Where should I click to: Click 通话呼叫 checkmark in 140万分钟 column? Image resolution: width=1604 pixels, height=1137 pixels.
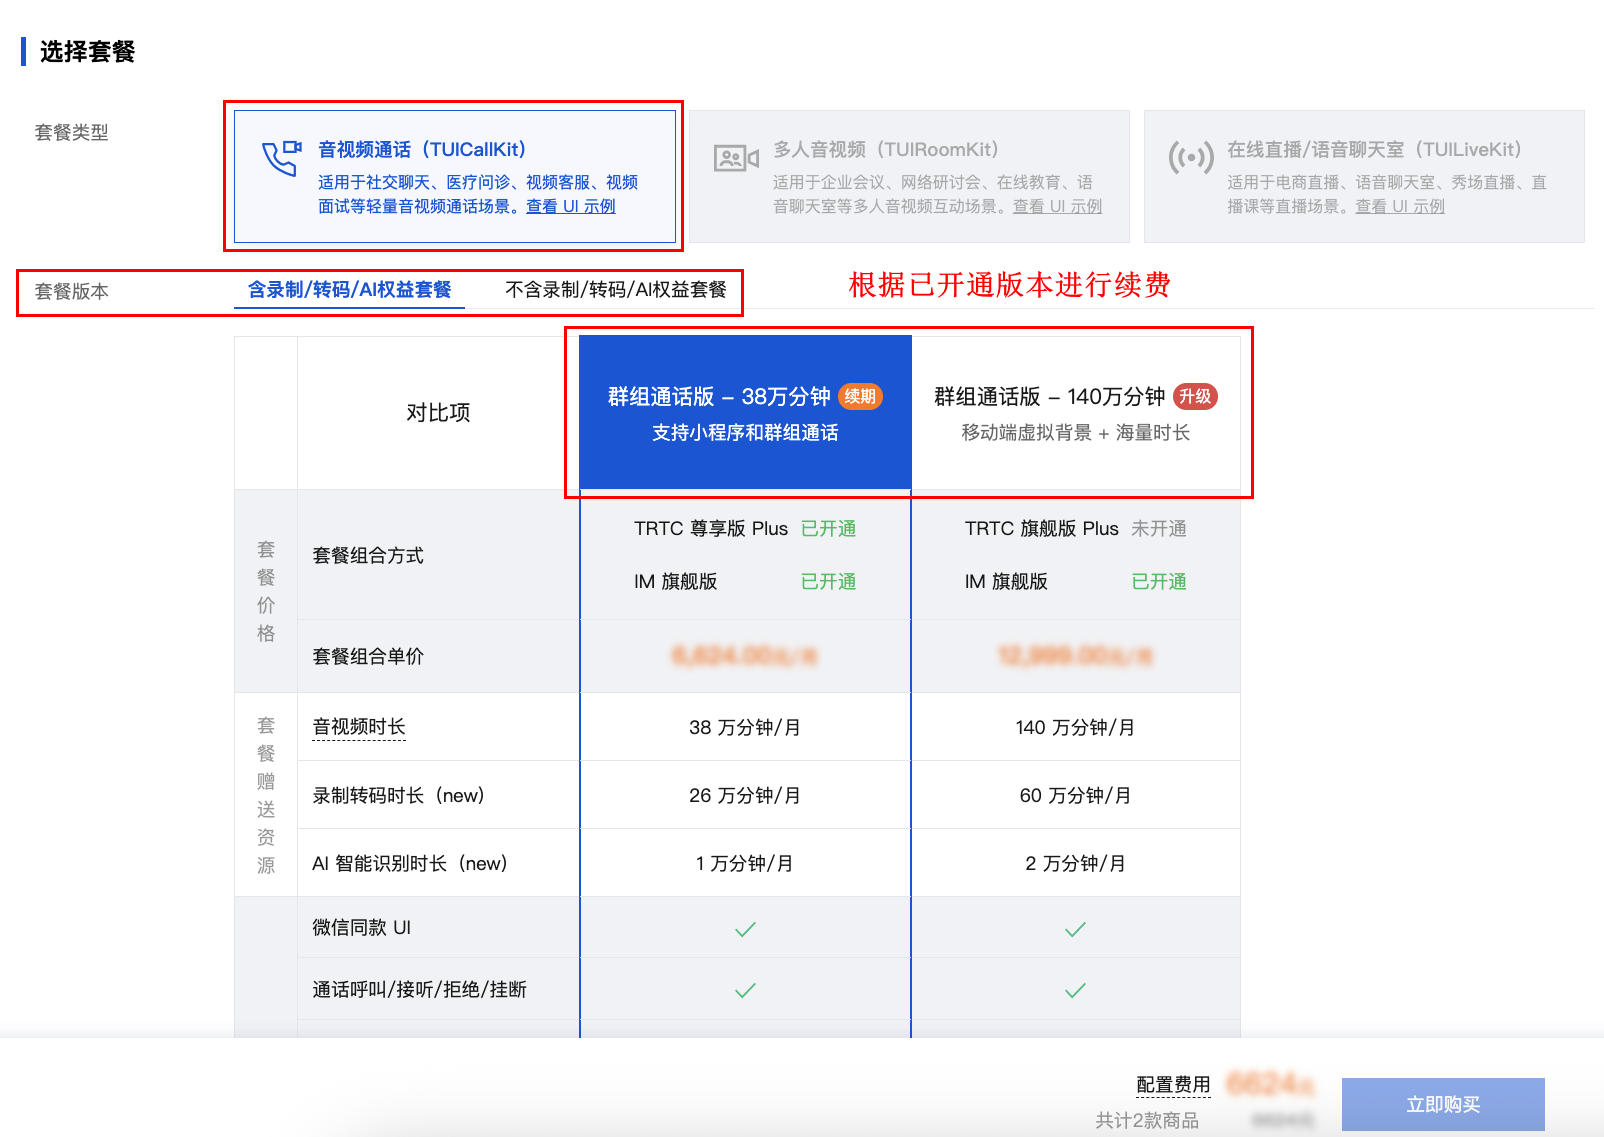pyautogui.click(x=1075, y=990)
